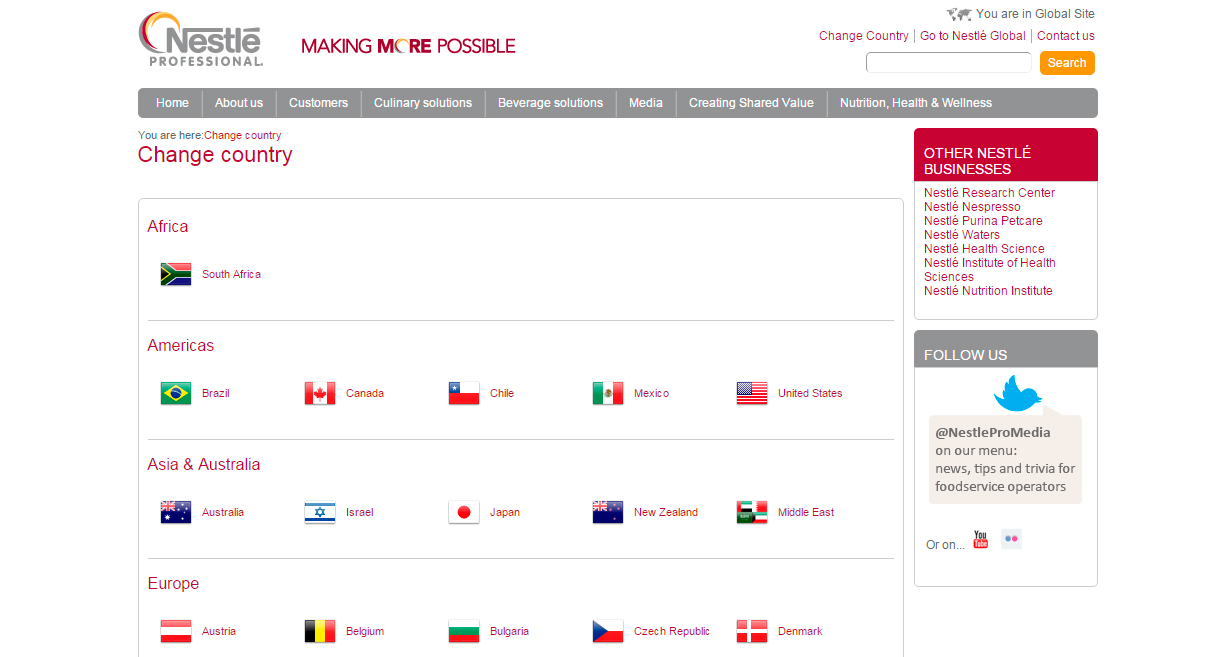Click the Middle East flag icon
Viewport: 1213px width, 657px height.
click(x=752, y=512)
